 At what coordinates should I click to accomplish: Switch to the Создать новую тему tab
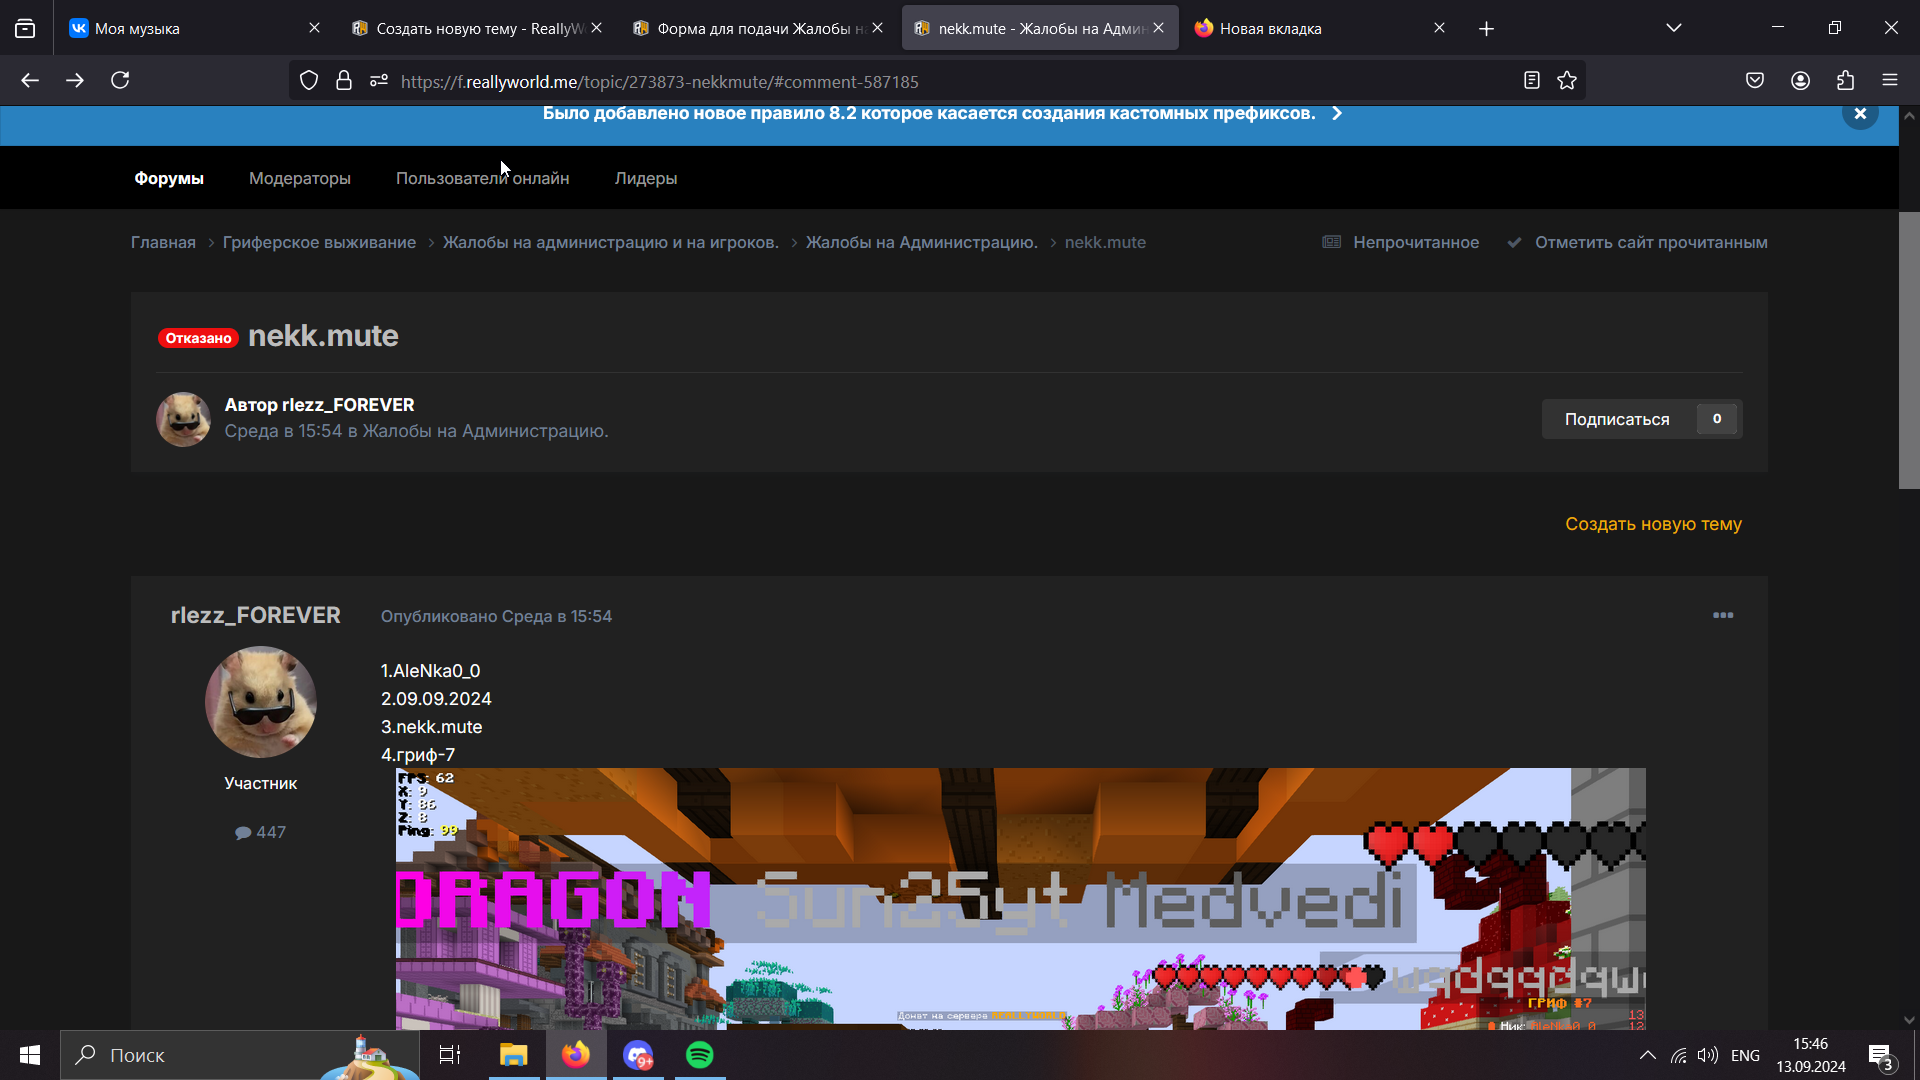click(477, 28)
